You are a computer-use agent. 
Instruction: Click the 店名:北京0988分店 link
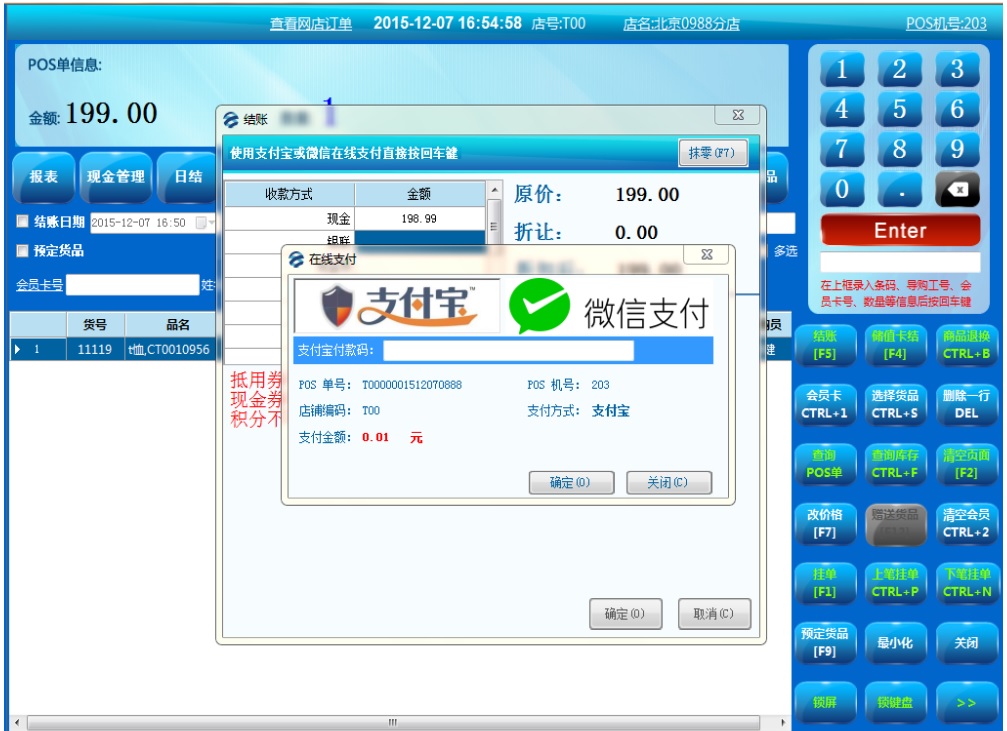coord(681,24)
